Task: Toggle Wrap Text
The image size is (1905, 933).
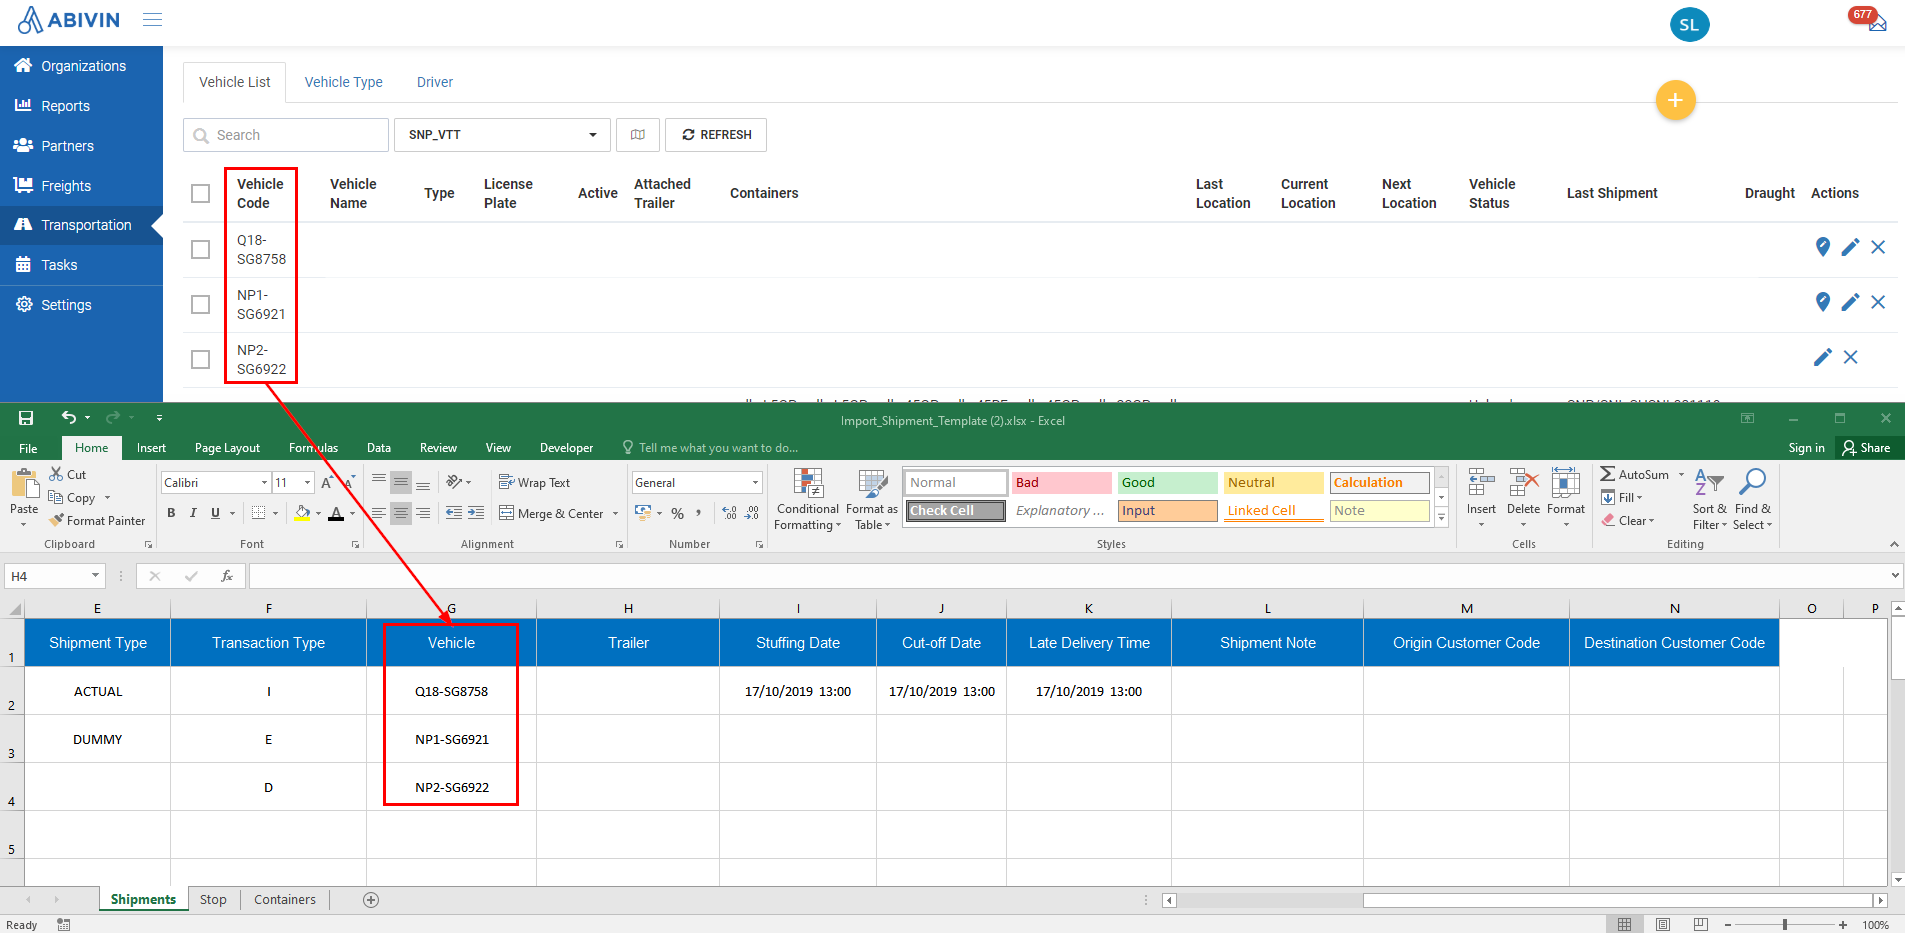Action: point(535,483)
